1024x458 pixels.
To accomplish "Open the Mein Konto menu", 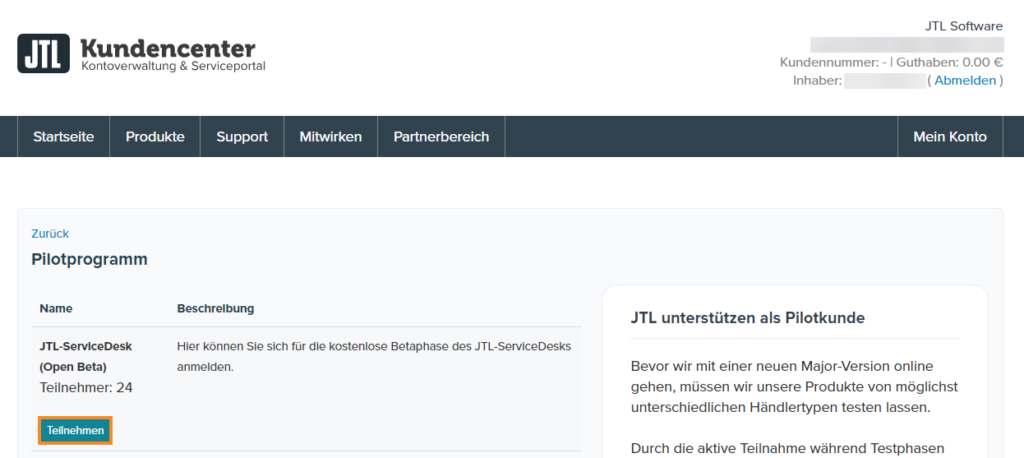I will 949,137.
